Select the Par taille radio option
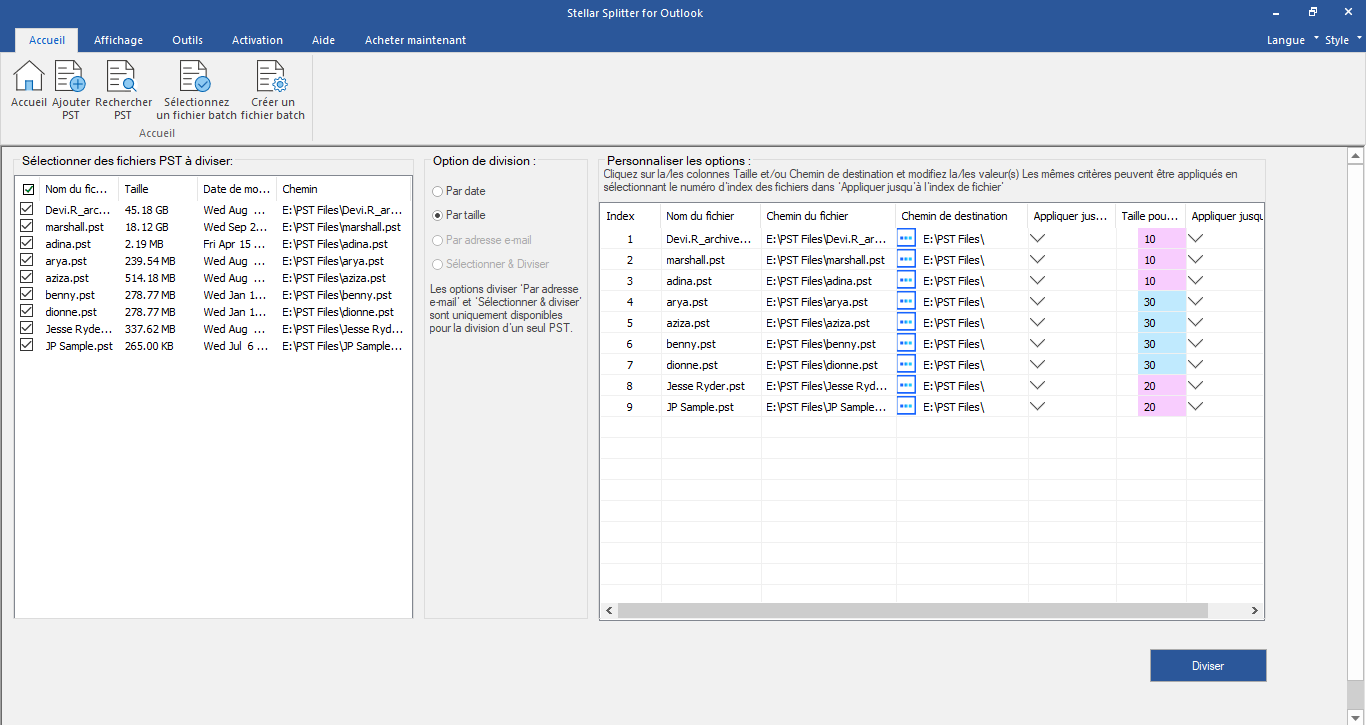This screenshot has width=1366, height=725. (437, 215)
